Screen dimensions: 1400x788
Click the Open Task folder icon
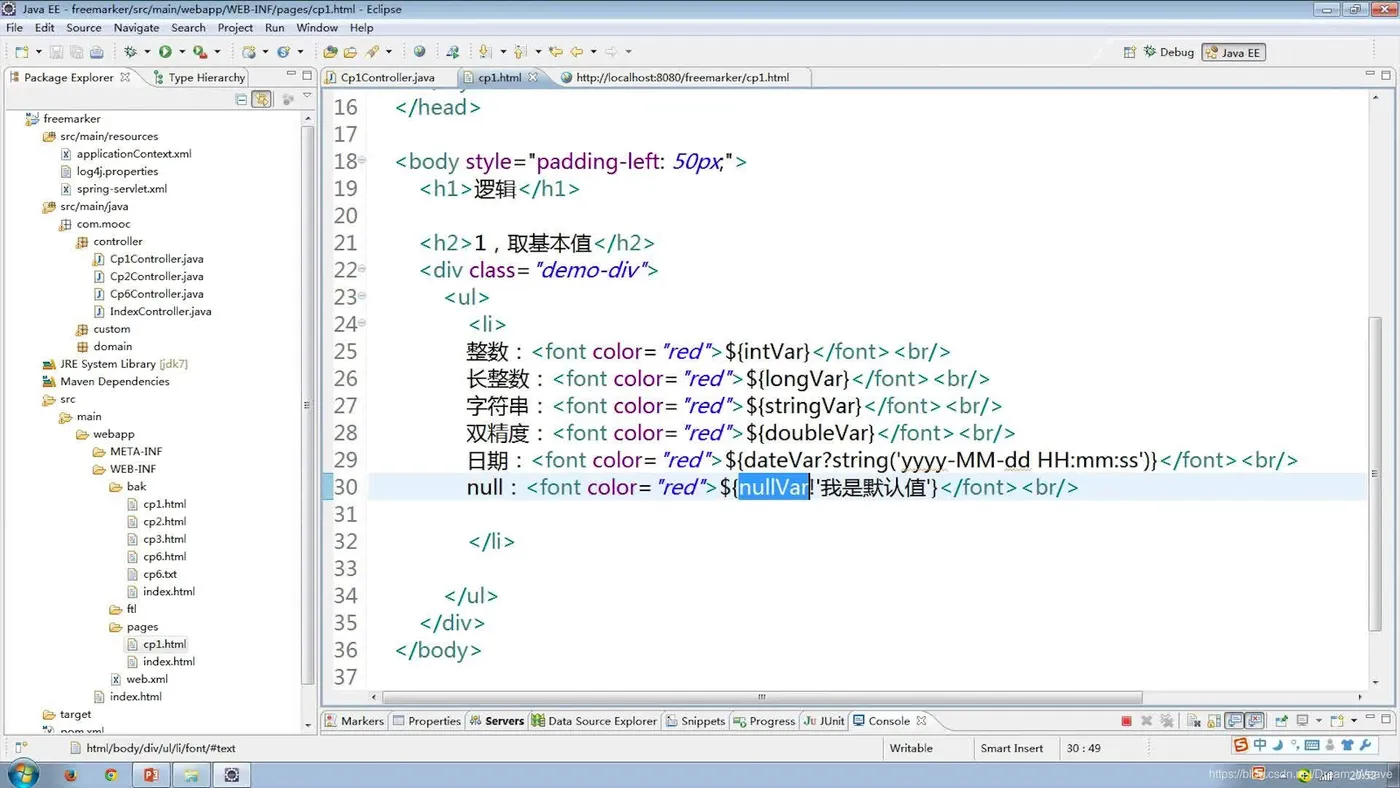350,52
